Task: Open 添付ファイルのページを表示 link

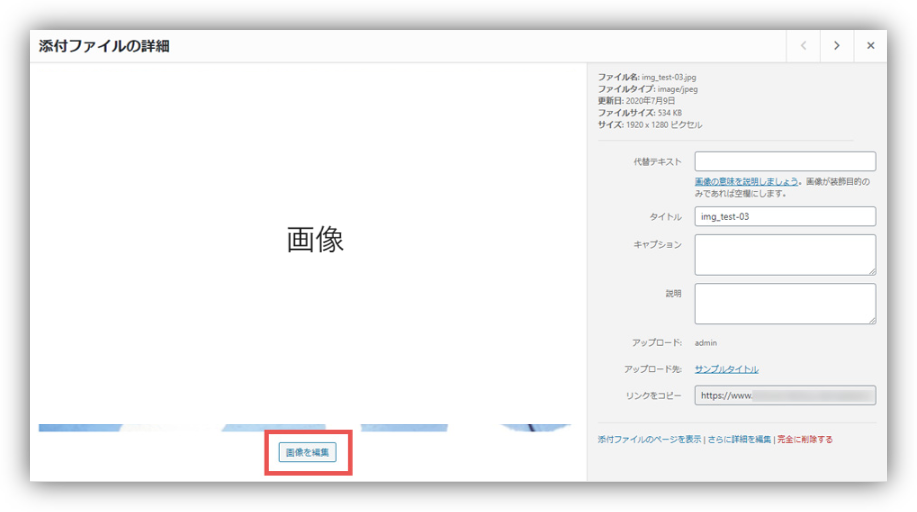Action: (x=649, y=439)
